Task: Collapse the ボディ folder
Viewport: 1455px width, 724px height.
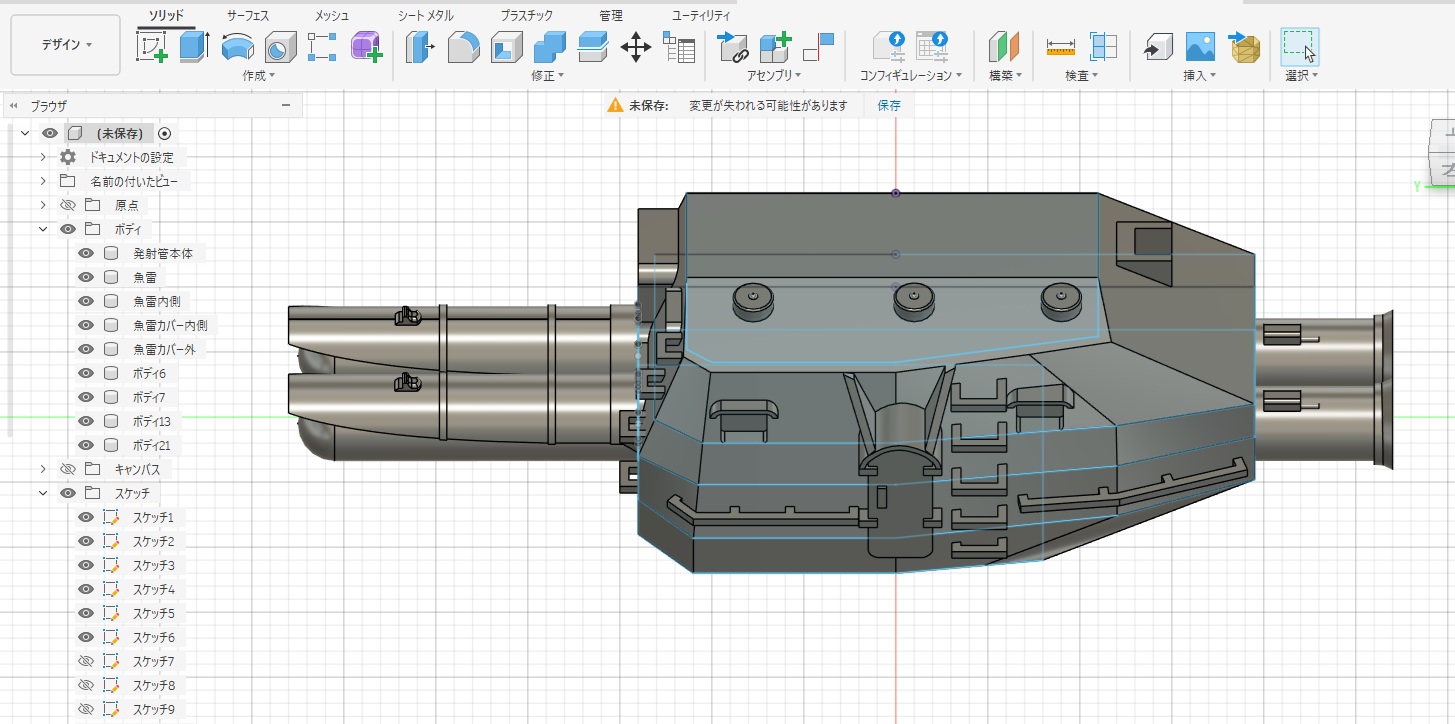Action: tap(43, 229)
